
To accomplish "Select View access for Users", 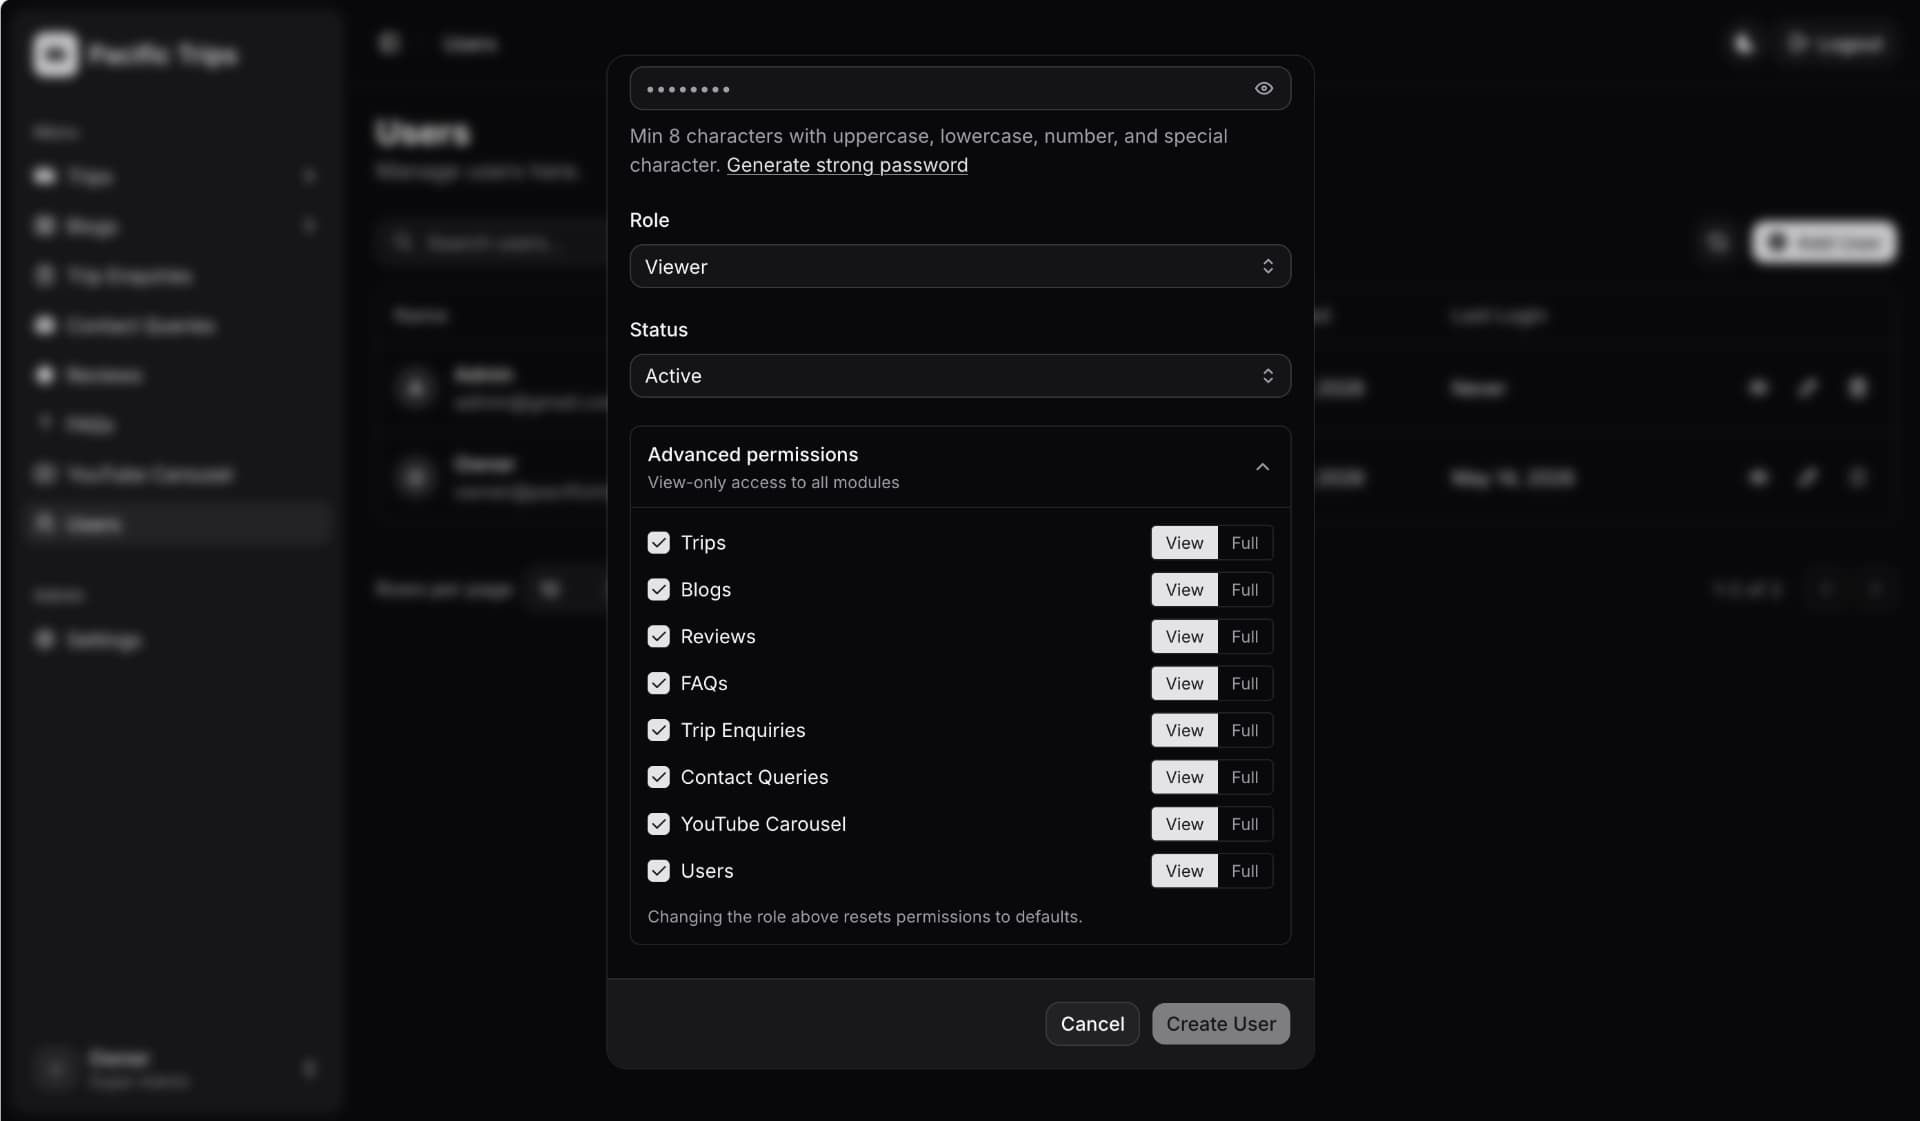I will [x=1184, y=871].
